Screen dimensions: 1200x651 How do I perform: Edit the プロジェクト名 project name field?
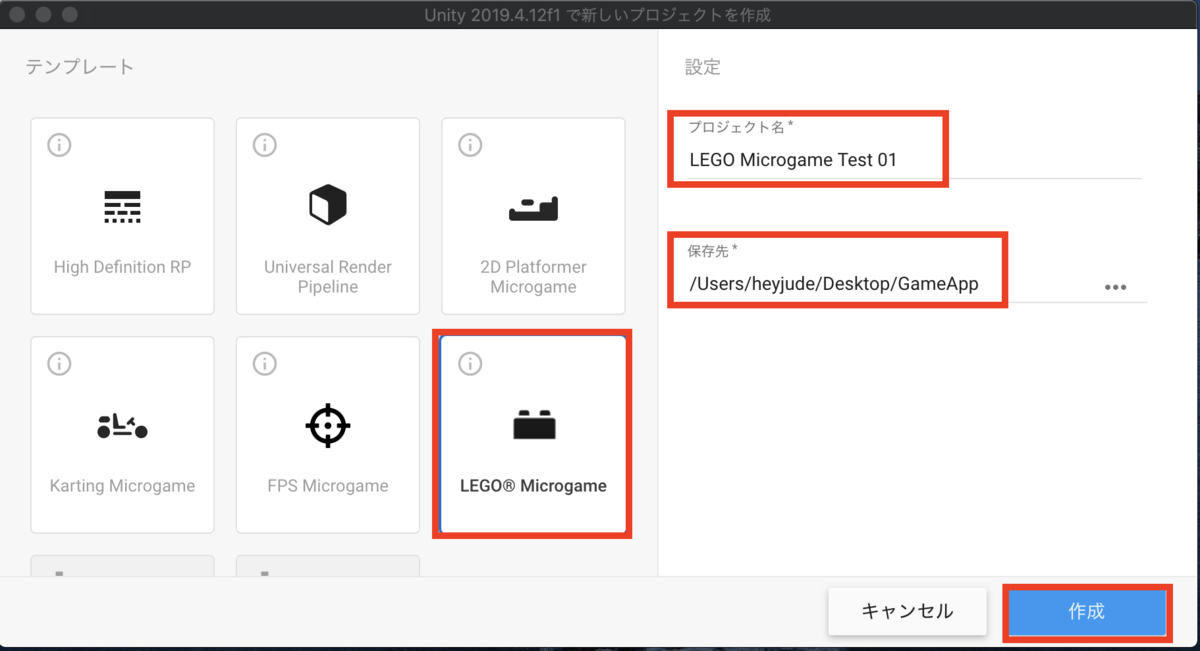pyautogui.click(x=913, y=160)
